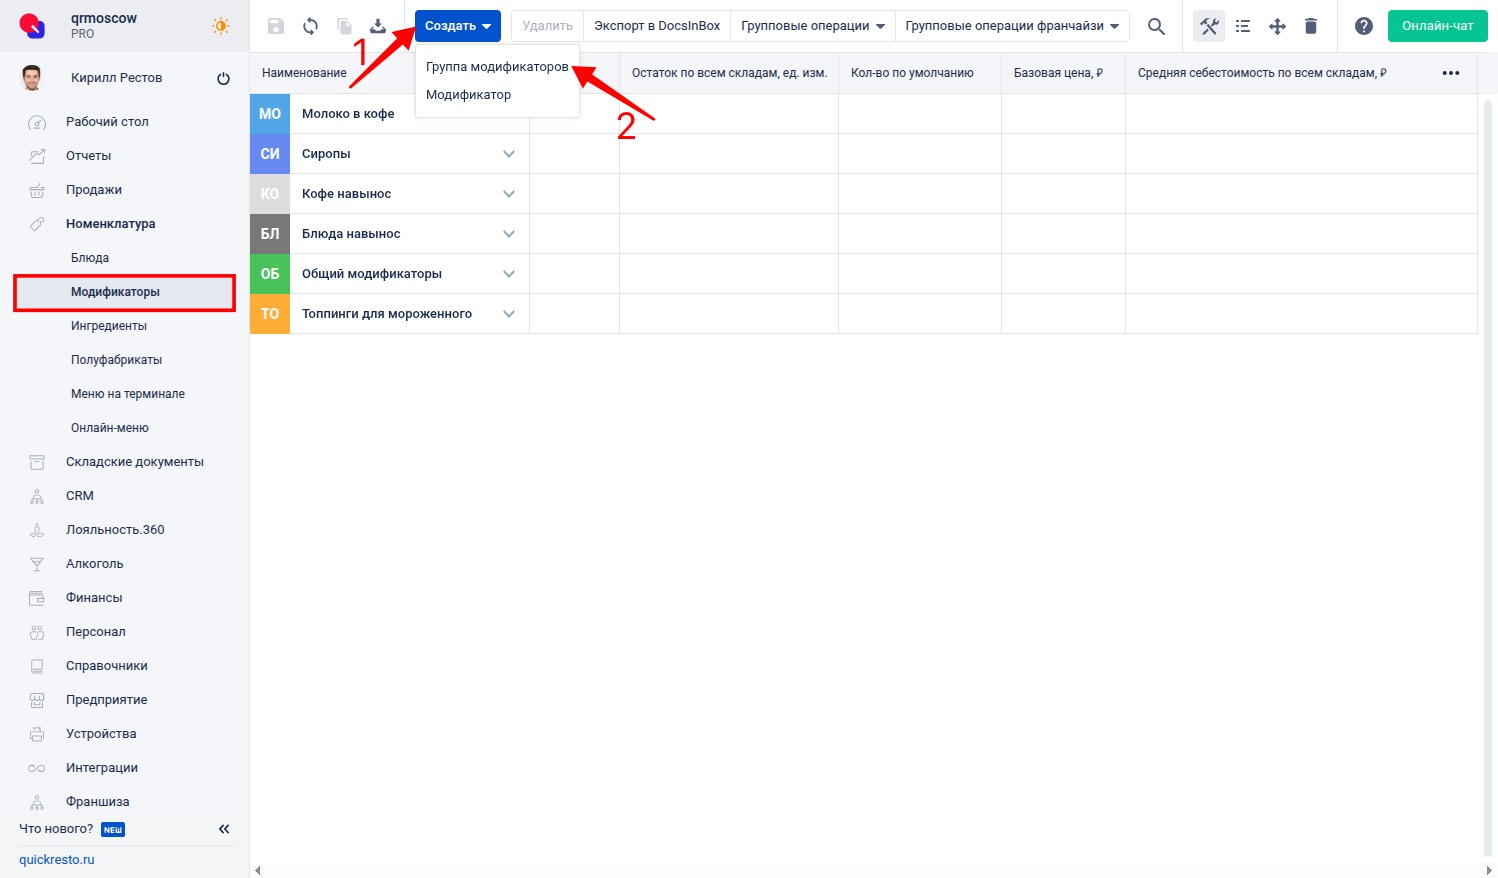Click the ТО orange group badge
1498x878 pixels.
point(270,314)
